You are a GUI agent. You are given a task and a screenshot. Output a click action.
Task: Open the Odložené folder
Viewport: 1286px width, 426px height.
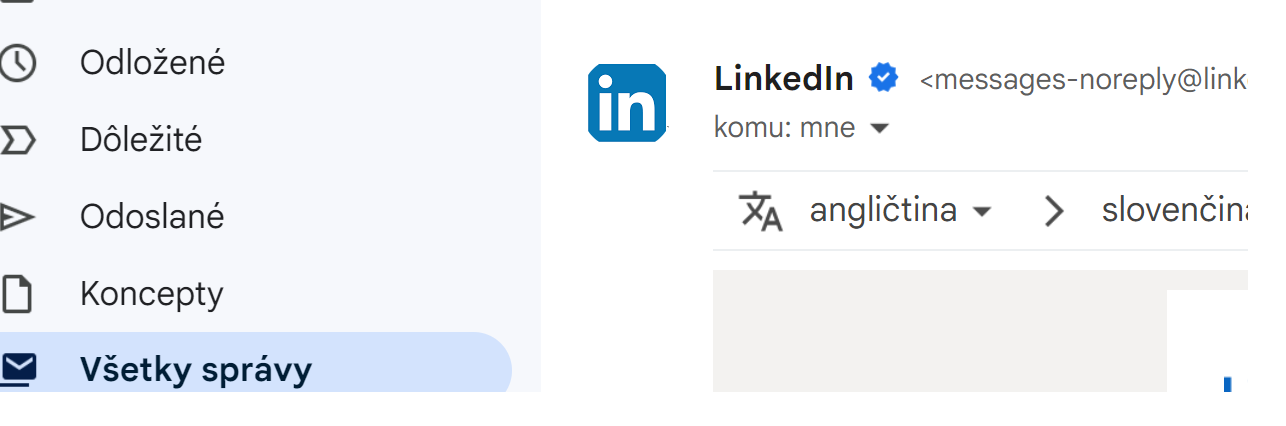click(x=152, y=63)
